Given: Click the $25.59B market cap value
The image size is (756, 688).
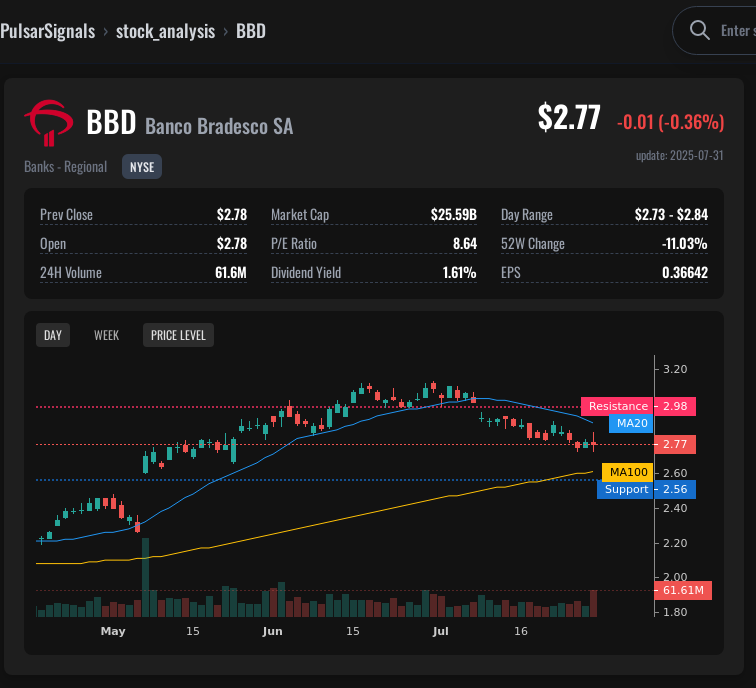Looking at the screenshot, I should coord(454,215).
